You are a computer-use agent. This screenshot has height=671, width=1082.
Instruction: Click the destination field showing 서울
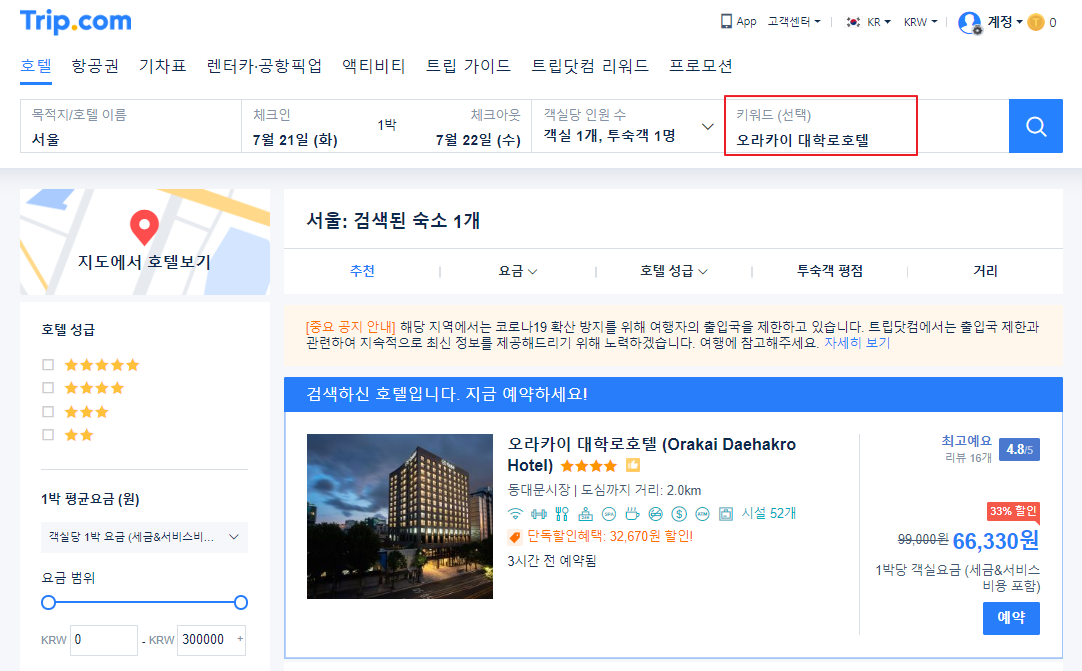tap(130, 126)
